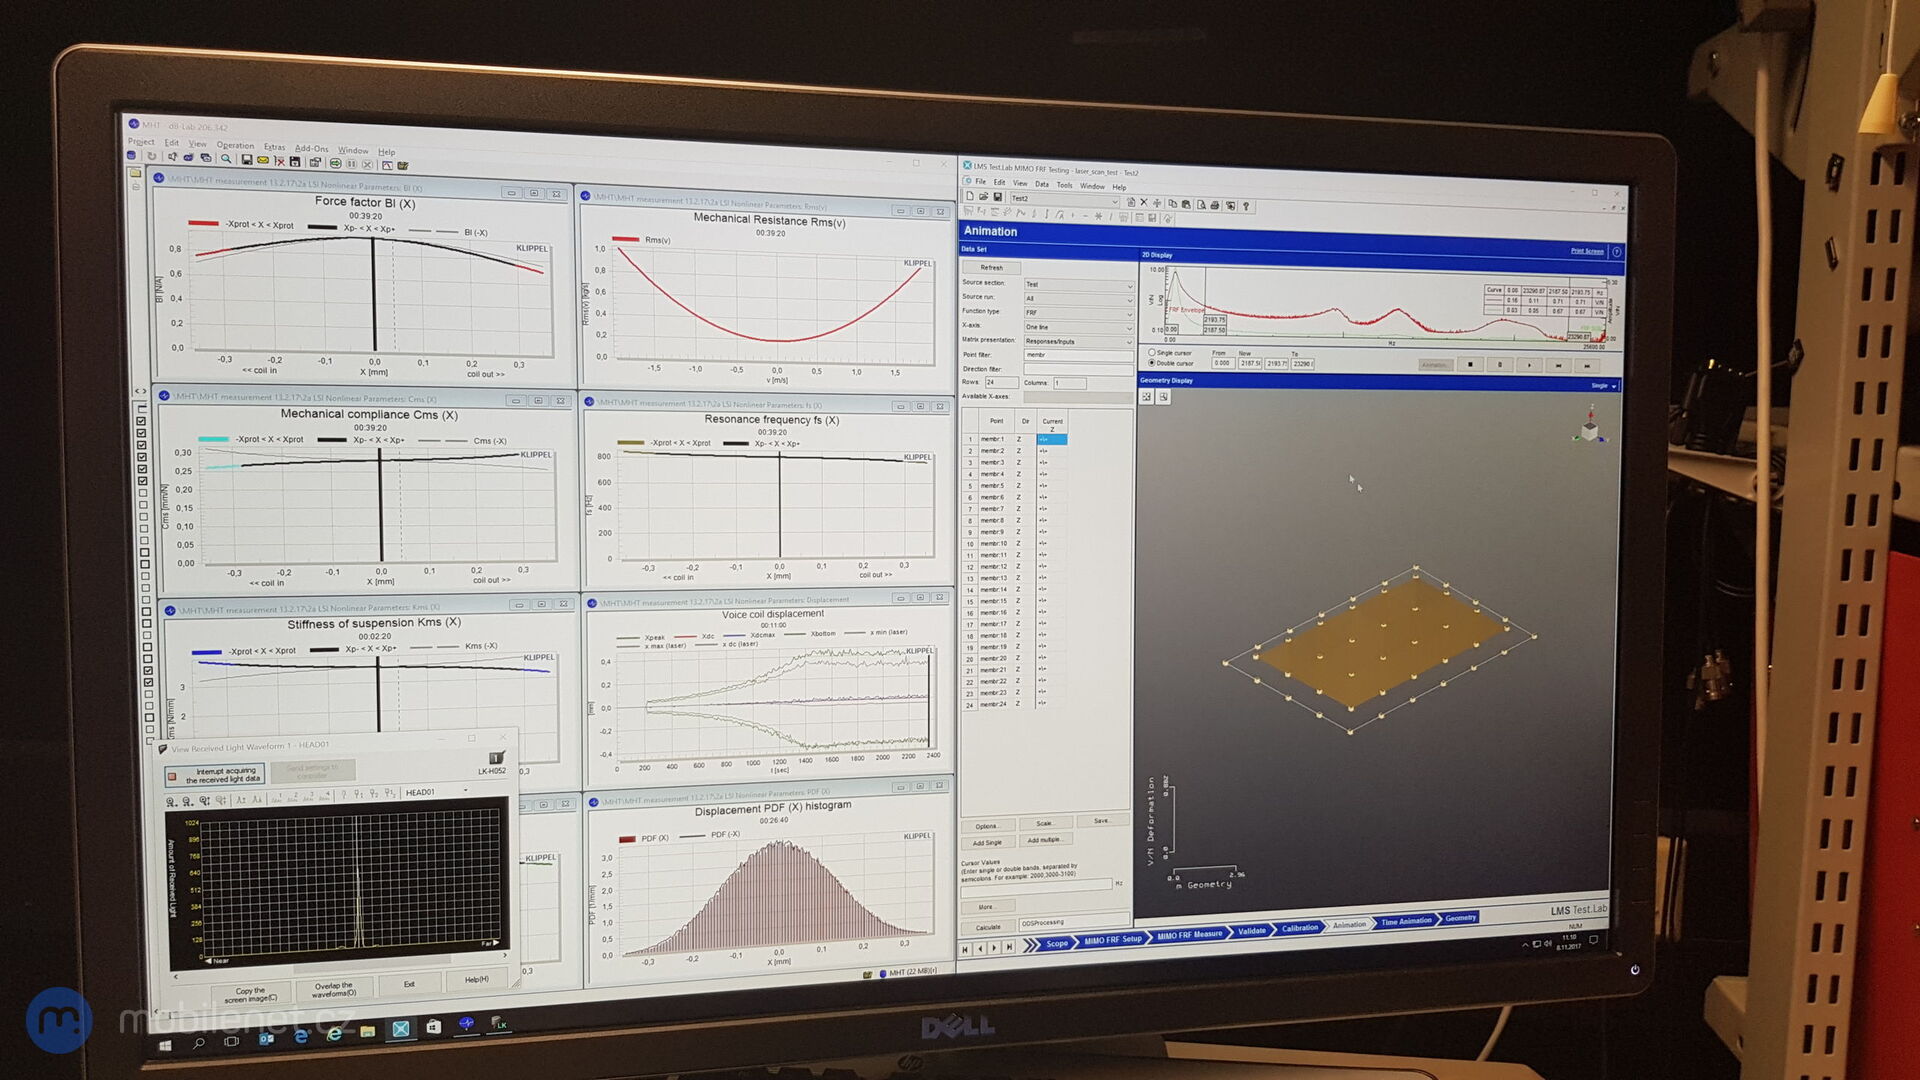Image resolution: width=1920 pixels, height=1080 pixels.
Task: Click the print icon in LMS Test.Lab toolbar
Action: click(x=1215, y=205)
